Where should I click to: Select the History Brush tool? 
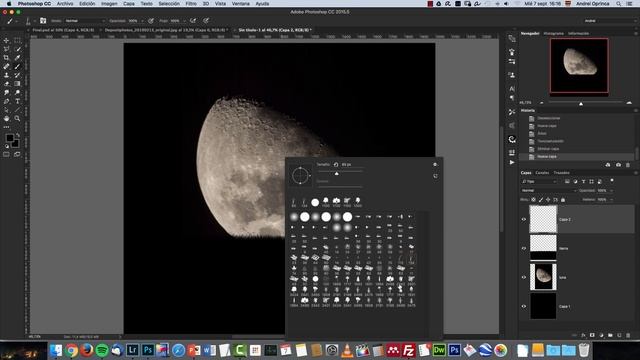pos(17,75)
